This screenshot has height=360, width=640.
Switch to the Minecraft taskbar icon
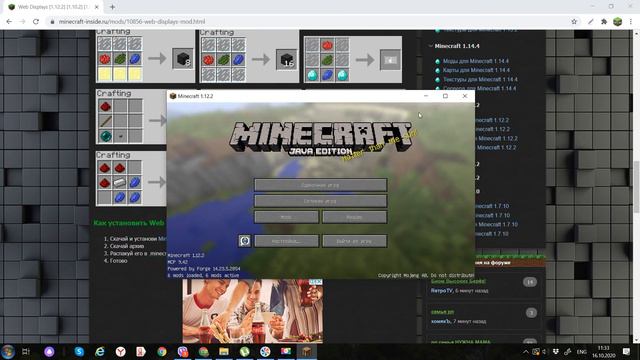(x=307, y=351)
